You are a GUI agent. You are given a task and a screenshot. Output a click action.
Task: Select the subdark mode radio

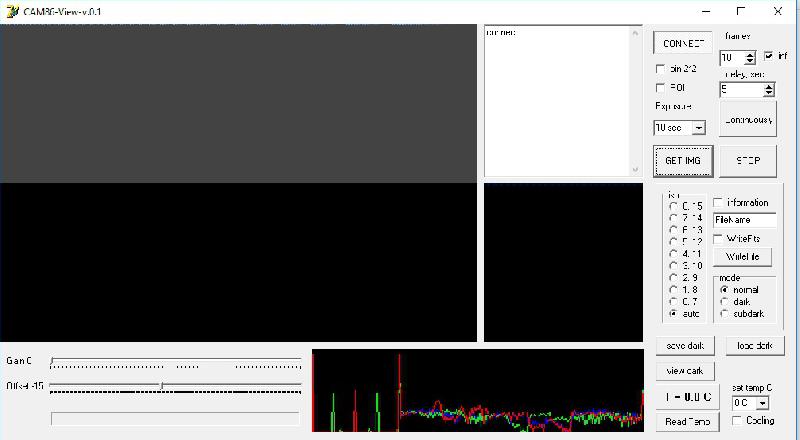724,314
